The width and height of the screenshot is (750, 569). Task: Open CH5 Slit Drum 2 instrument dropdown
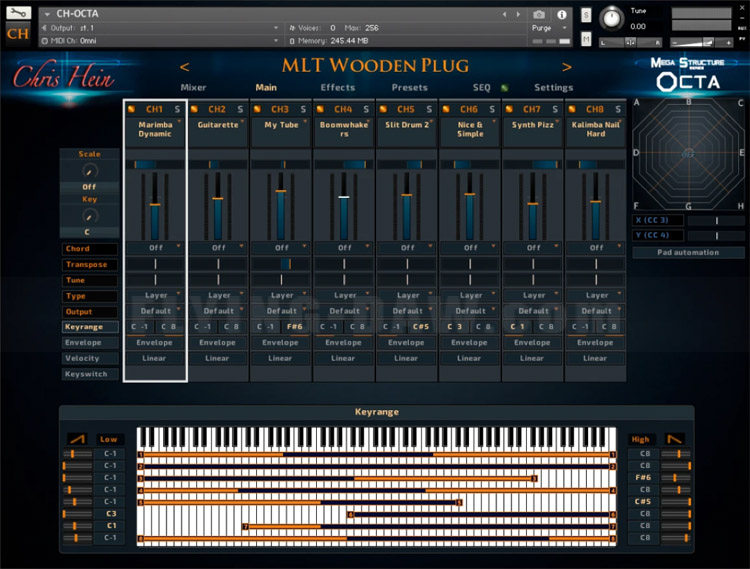coord(407,125)
